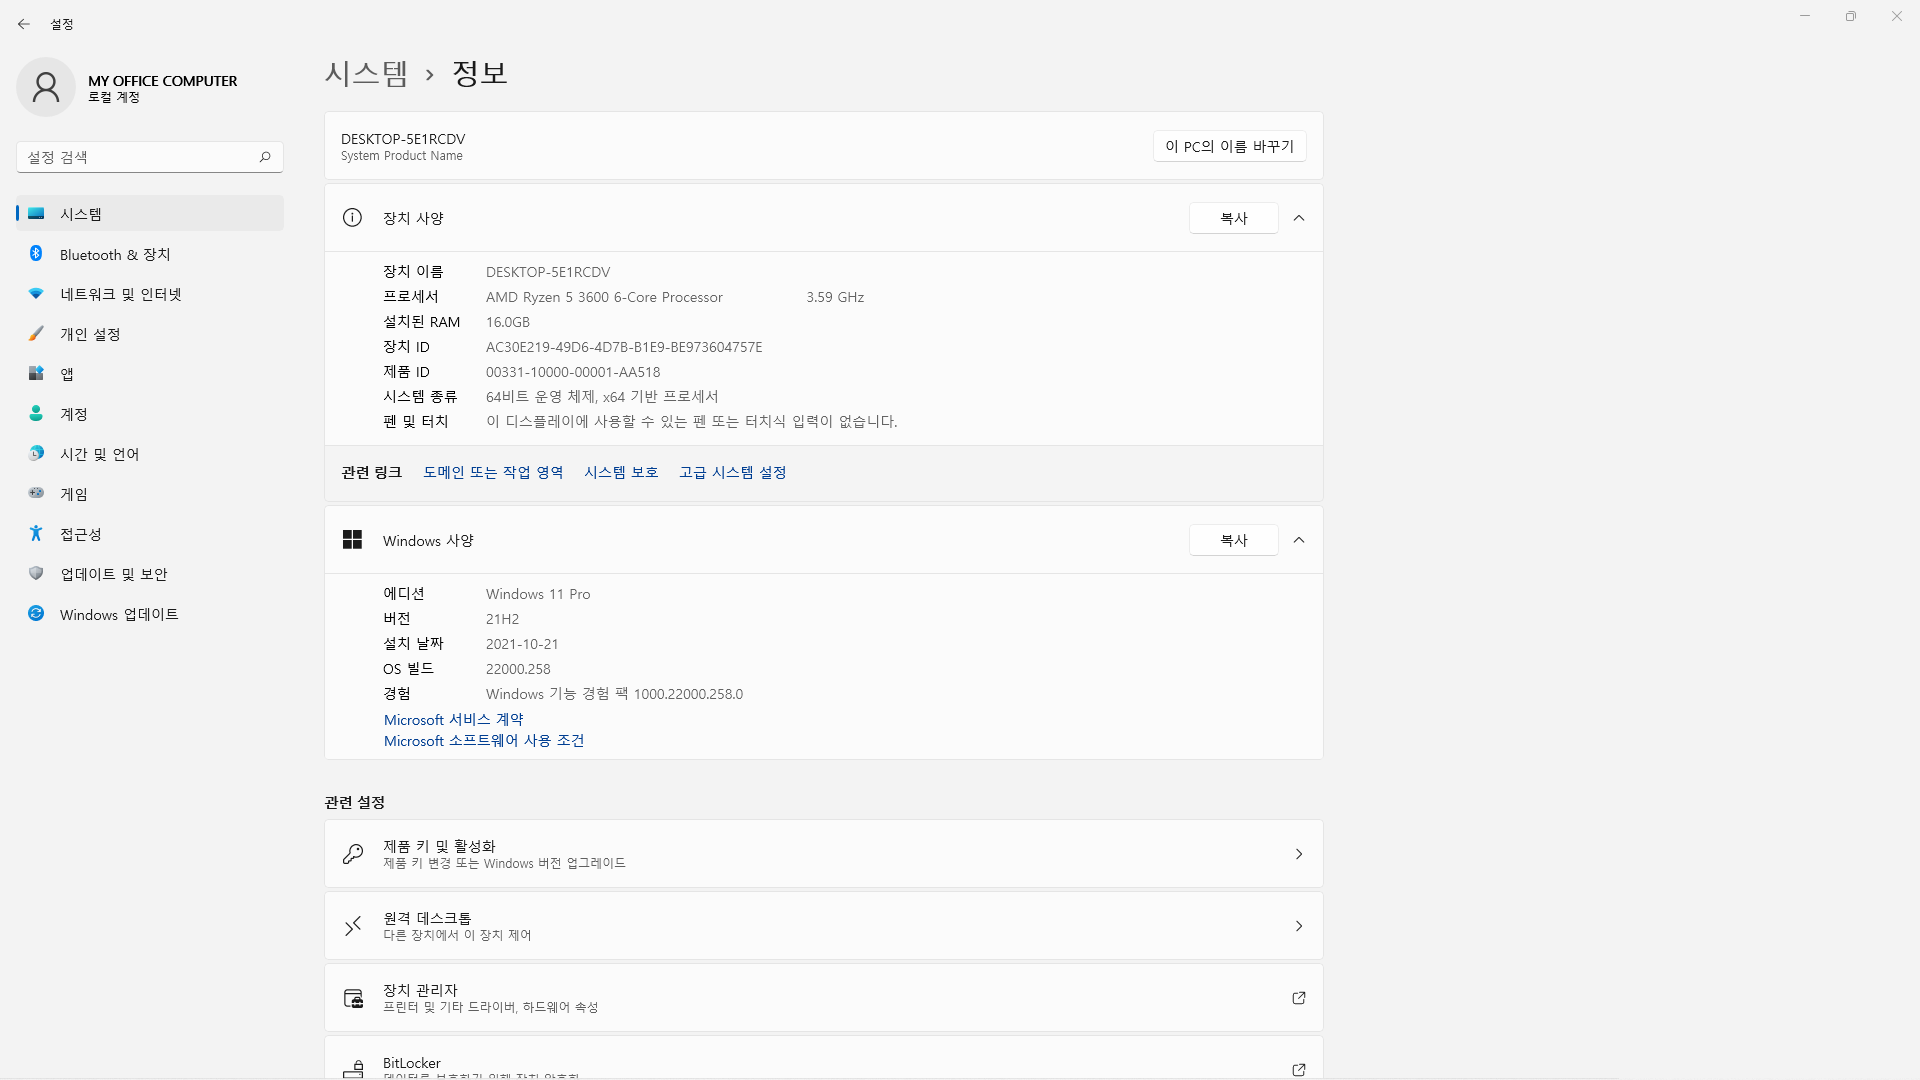Select 시스템 in the sidebar menu
This screenshot has height=1080, width=1920.
pos(150,214)
